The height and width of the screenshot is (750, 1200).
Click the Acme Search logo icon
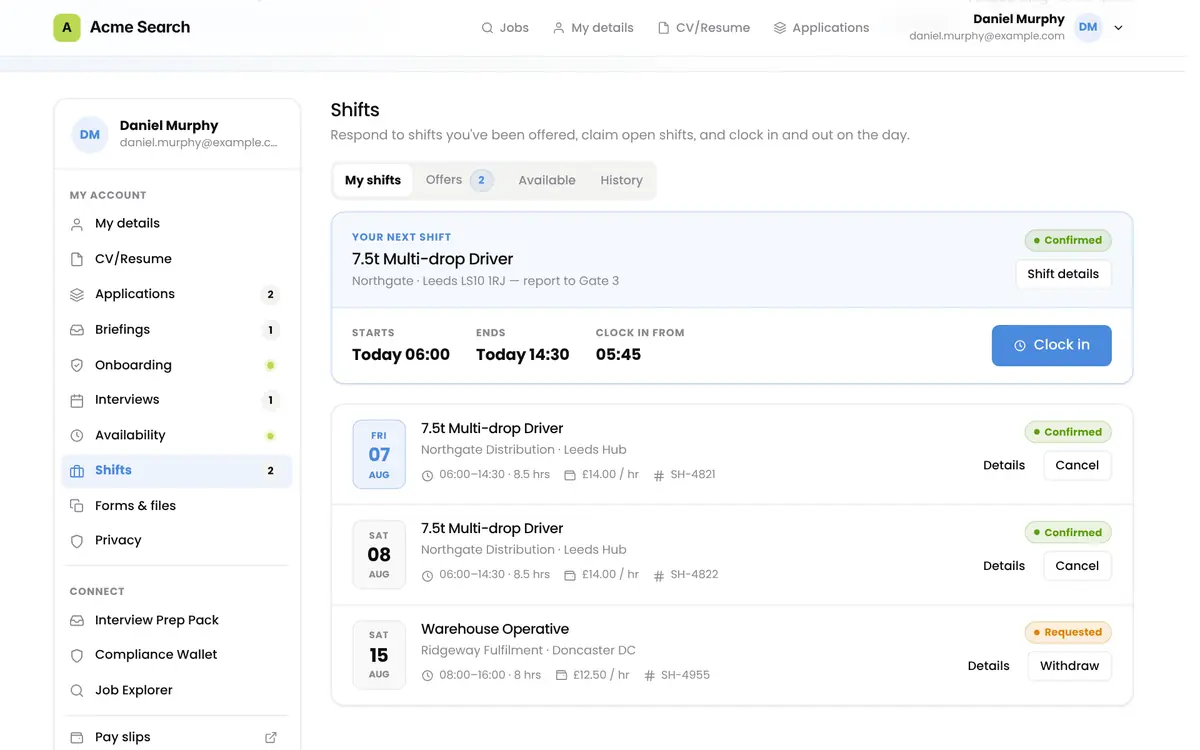coord(67,28)
